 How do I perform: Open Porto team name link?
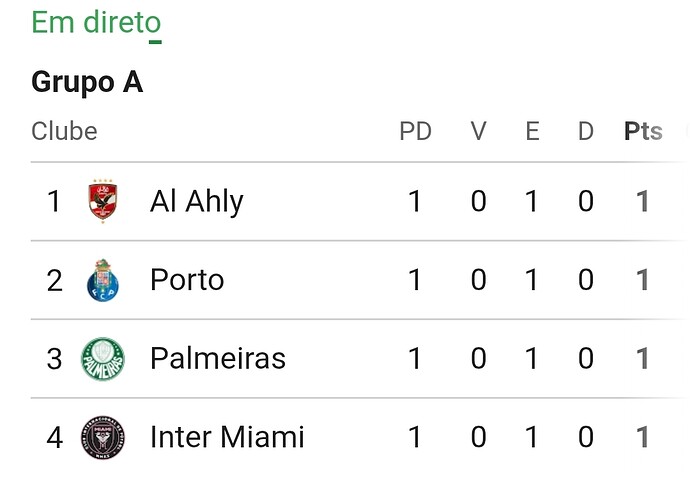pos(187,280)
